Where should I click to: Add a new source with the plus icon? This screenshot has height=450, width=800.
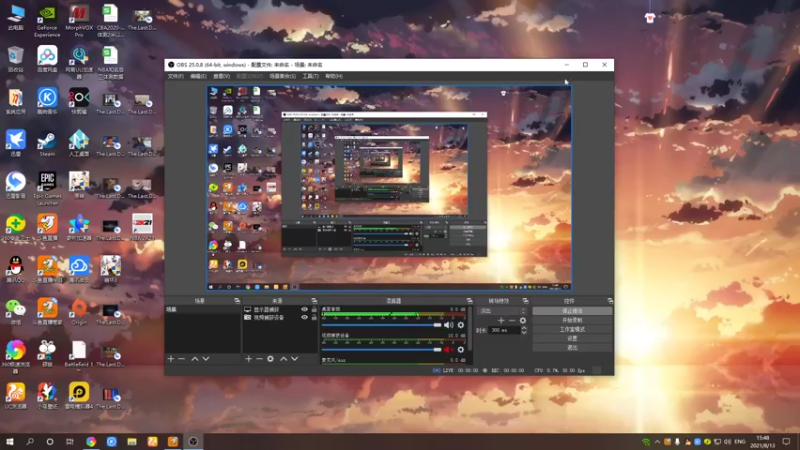click(x=248, y=359)
